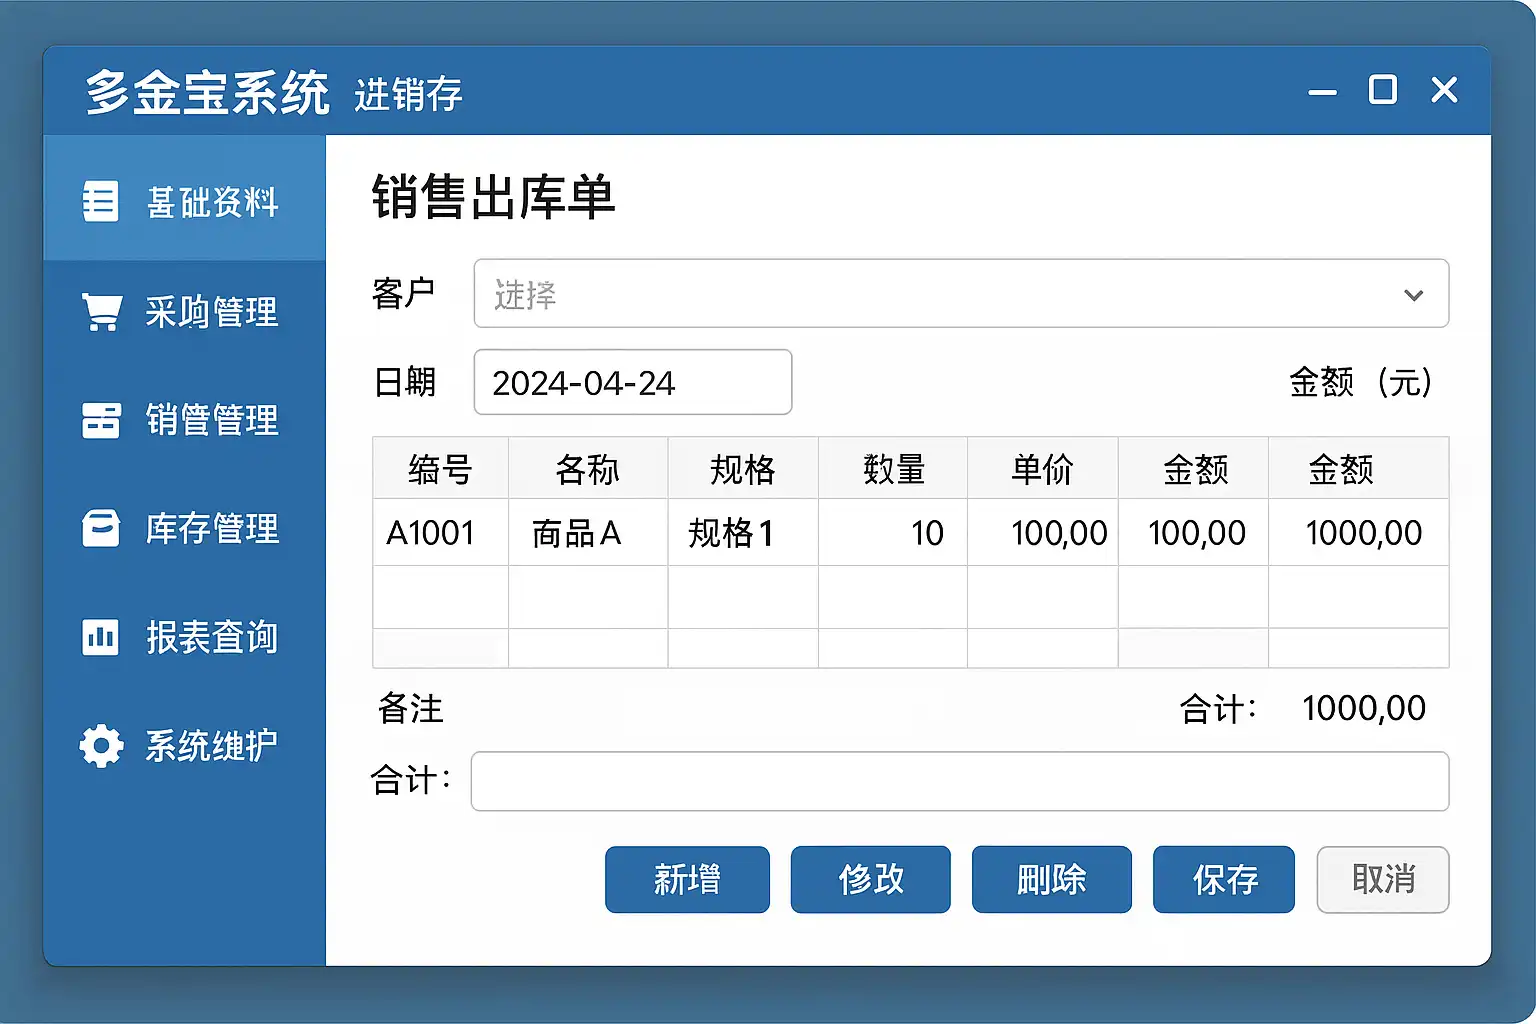
Task: Maximize the 多金宝系统 window
Action: pos(1383,90)
